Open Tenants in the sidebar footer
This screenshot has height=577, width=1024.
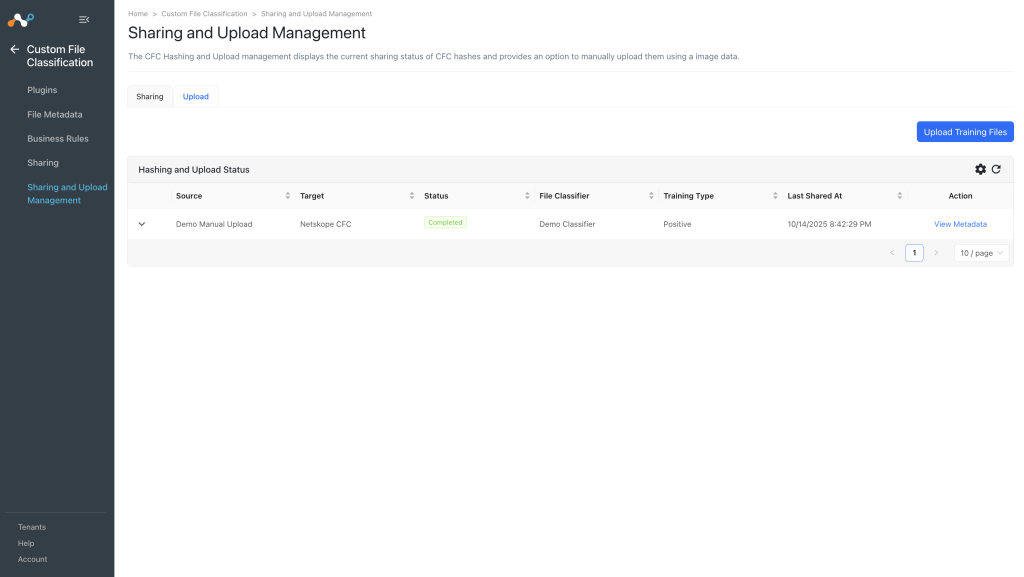(31, 527)
